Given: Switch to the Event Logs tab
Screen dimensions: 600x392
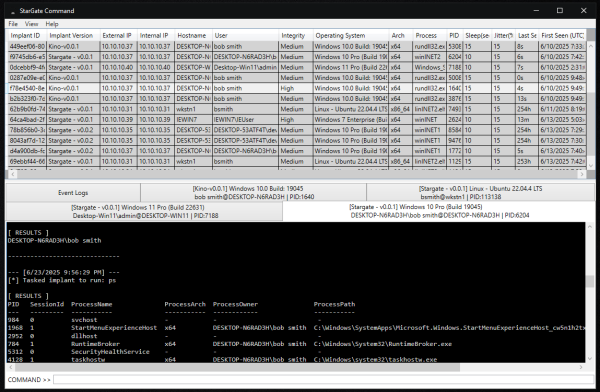Looking at the screenshot, I should pyautogui.click(x=73, y=193).
